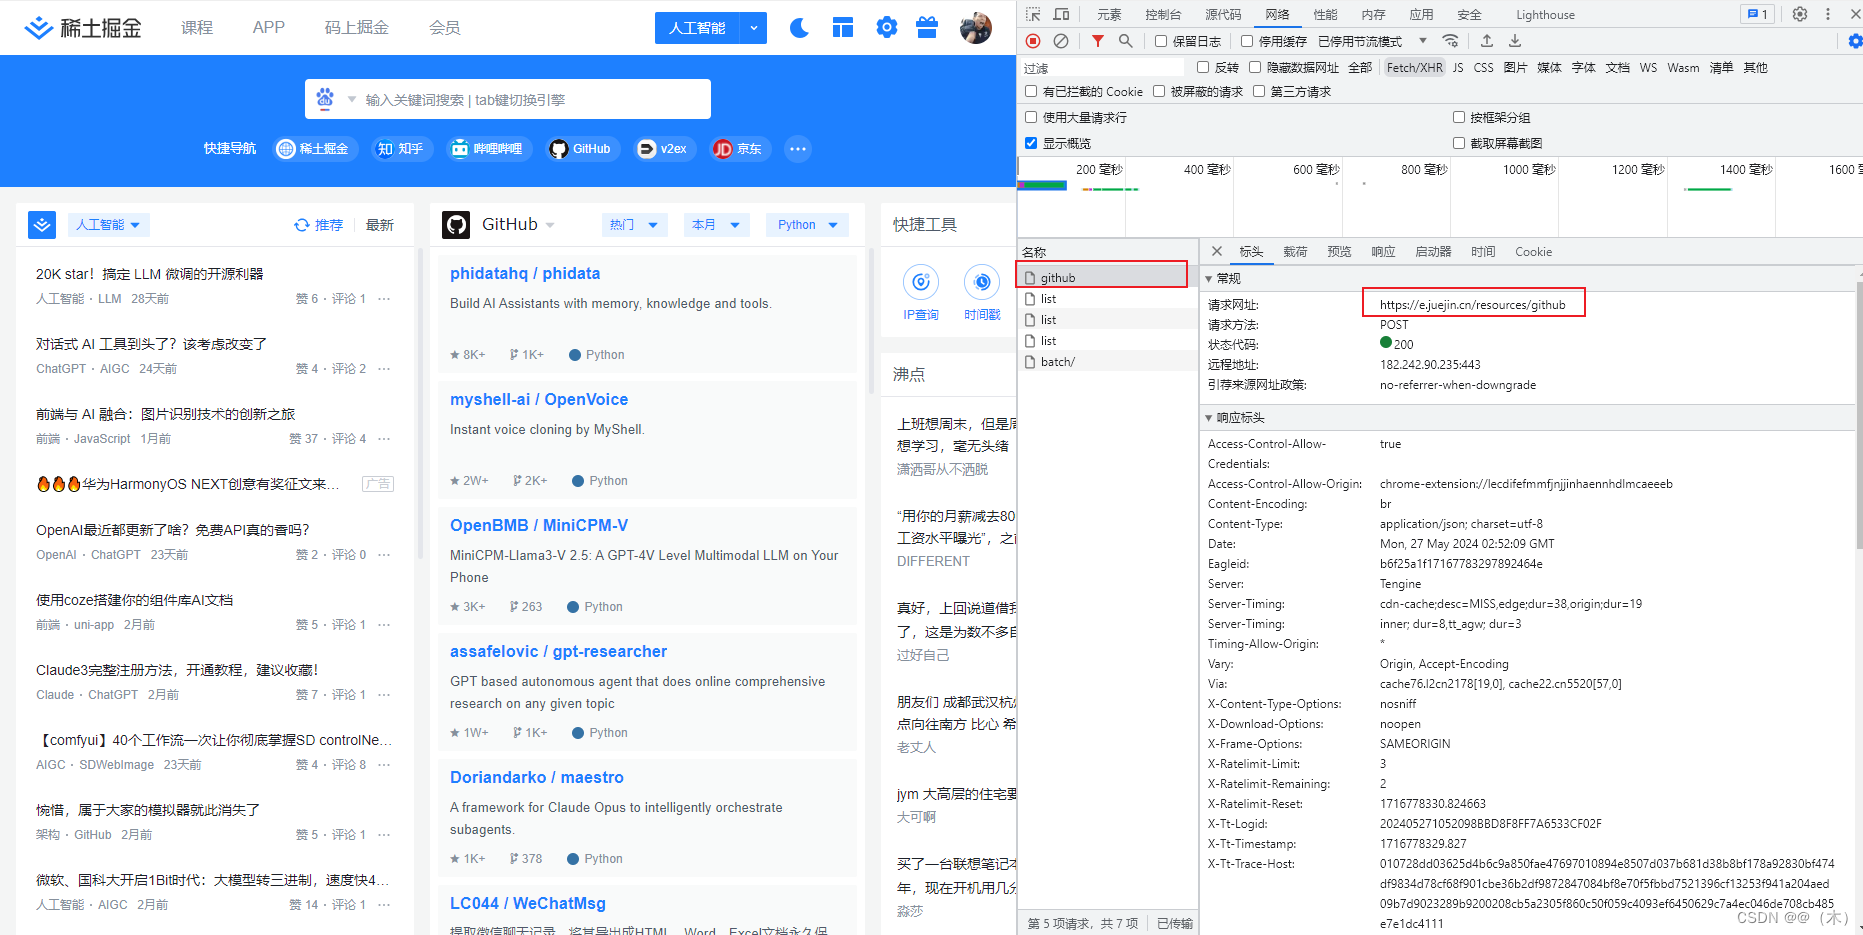Switch to the 源代码 DevTools tab
Viewport: 1863px width, 935px height.
1223,14
